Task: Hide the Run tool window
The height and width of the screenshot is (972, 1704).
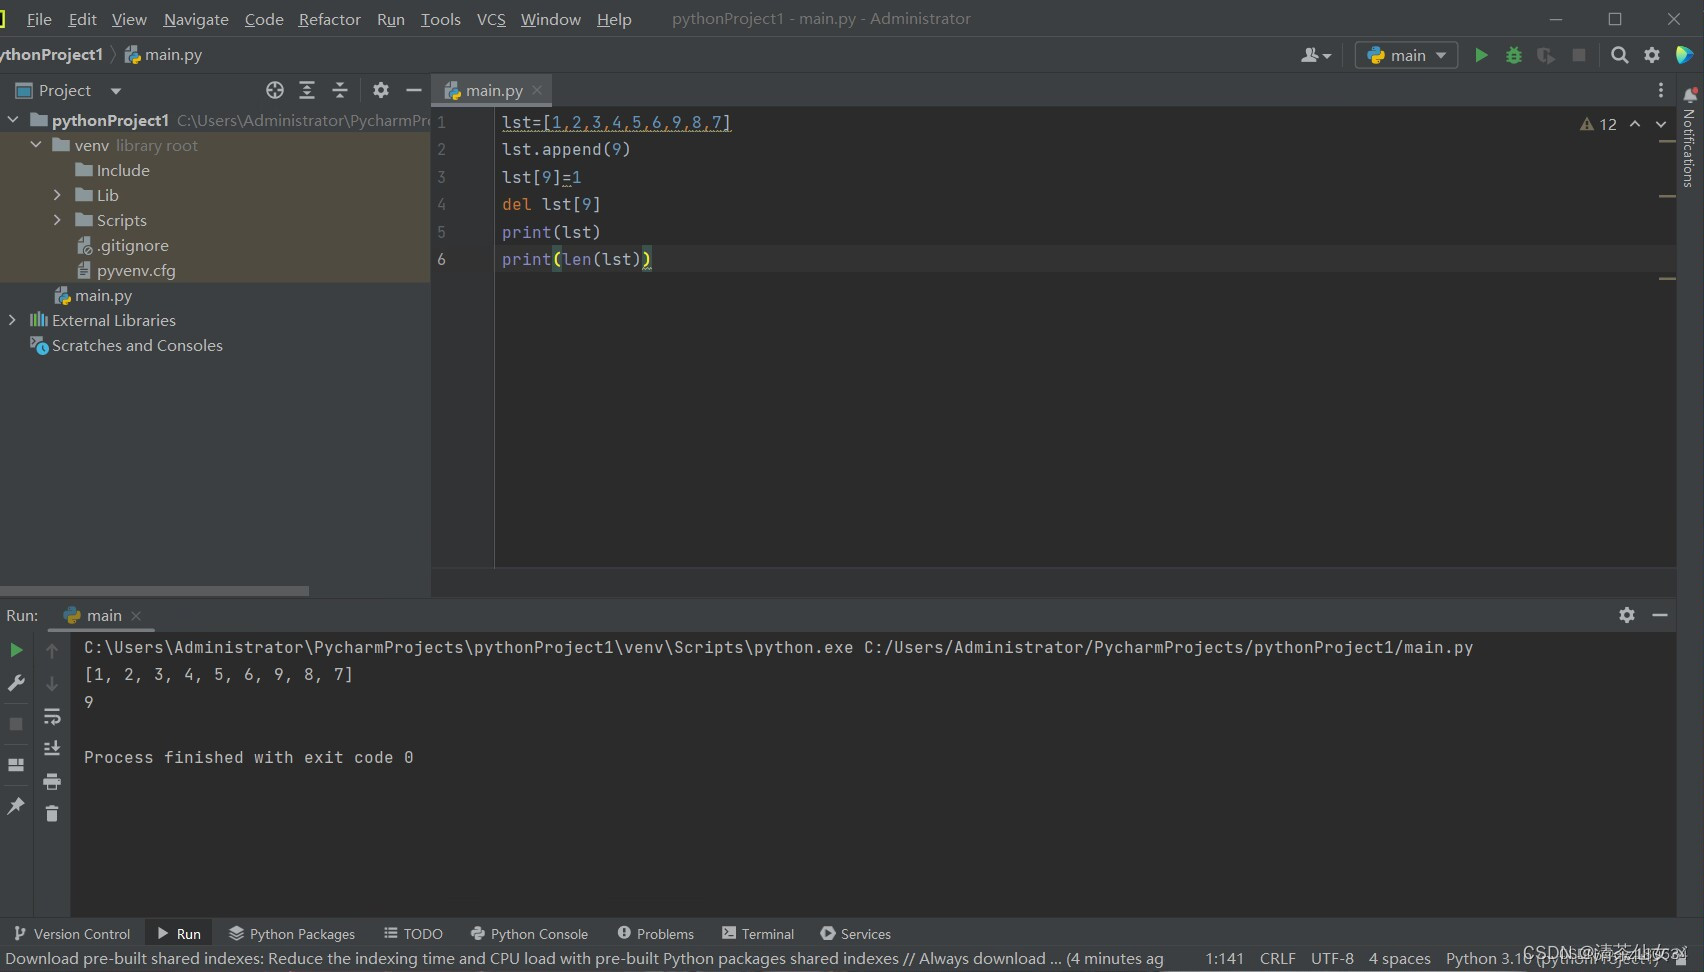Action: click(x=1660, y=615)
